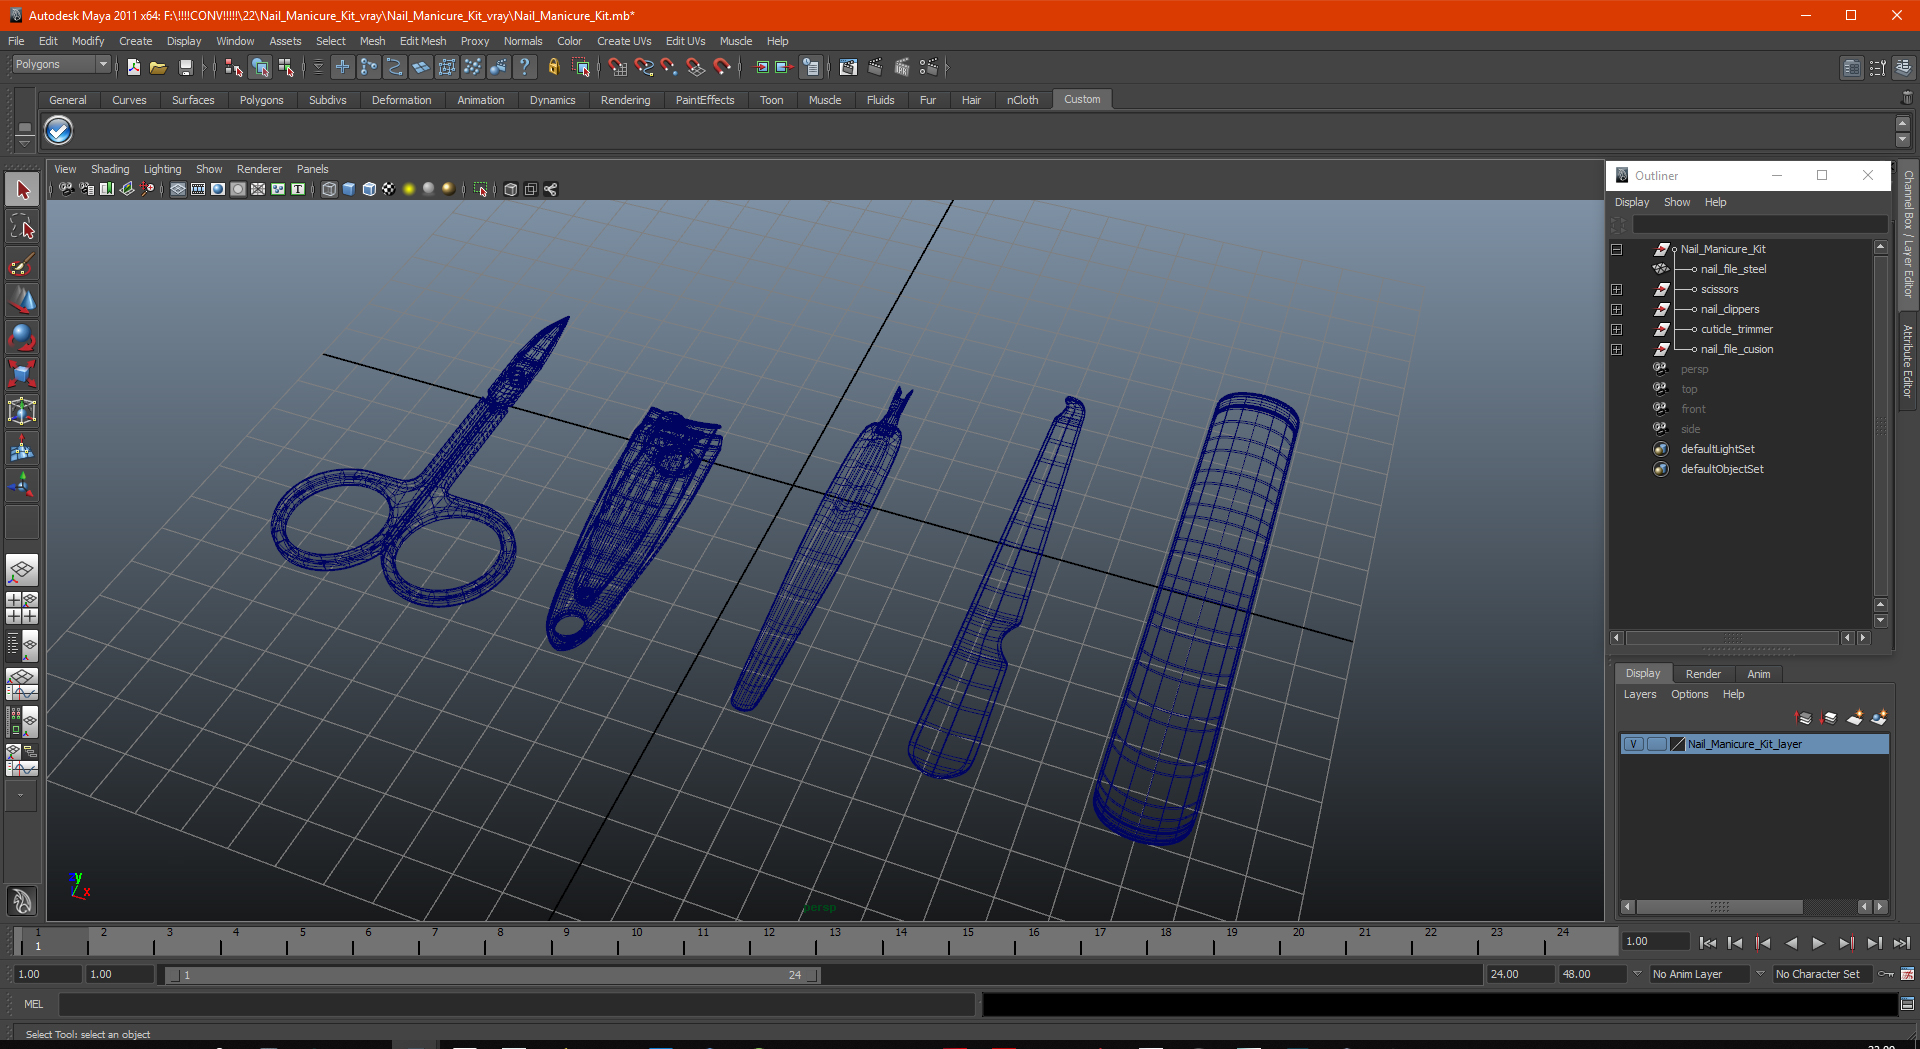Go to start of playback range
1920x1049 pixels.
pos(1708,942)
